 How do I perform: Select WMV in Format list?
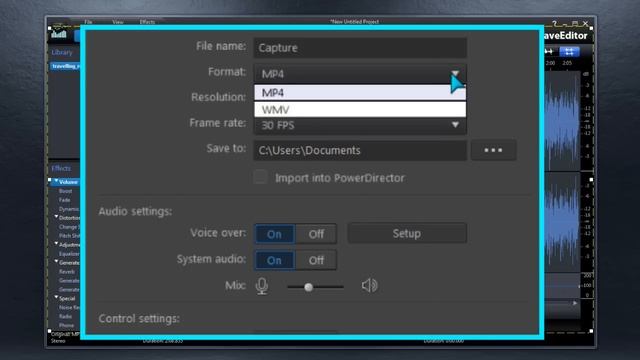pos(360,109)
